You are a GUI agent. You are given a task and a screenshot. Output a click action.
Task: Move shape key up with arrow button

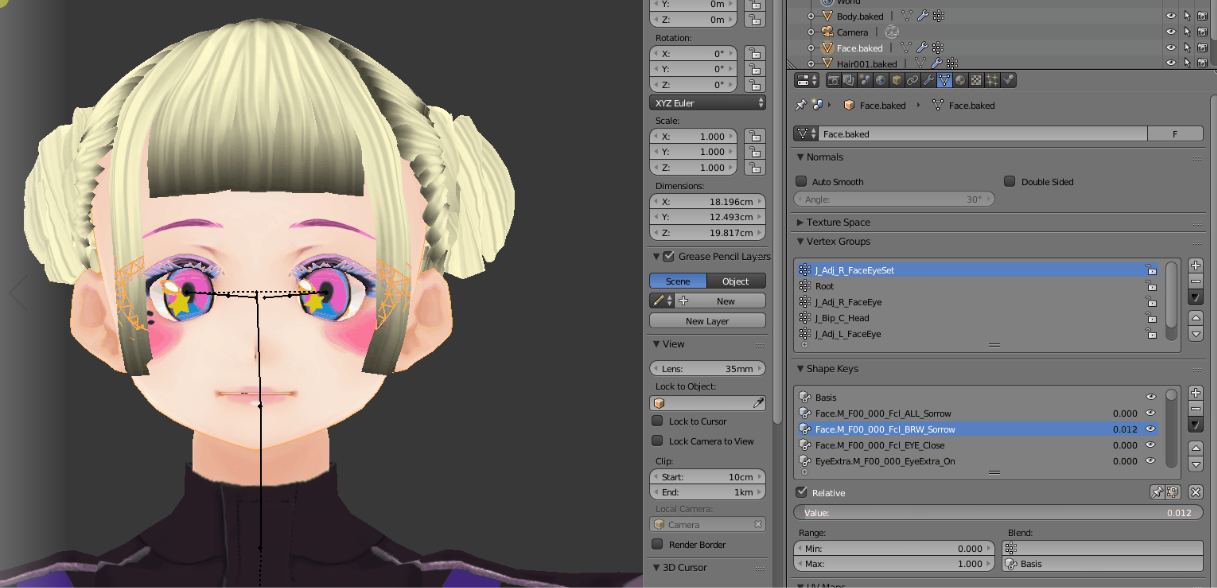coord(1196,447)
